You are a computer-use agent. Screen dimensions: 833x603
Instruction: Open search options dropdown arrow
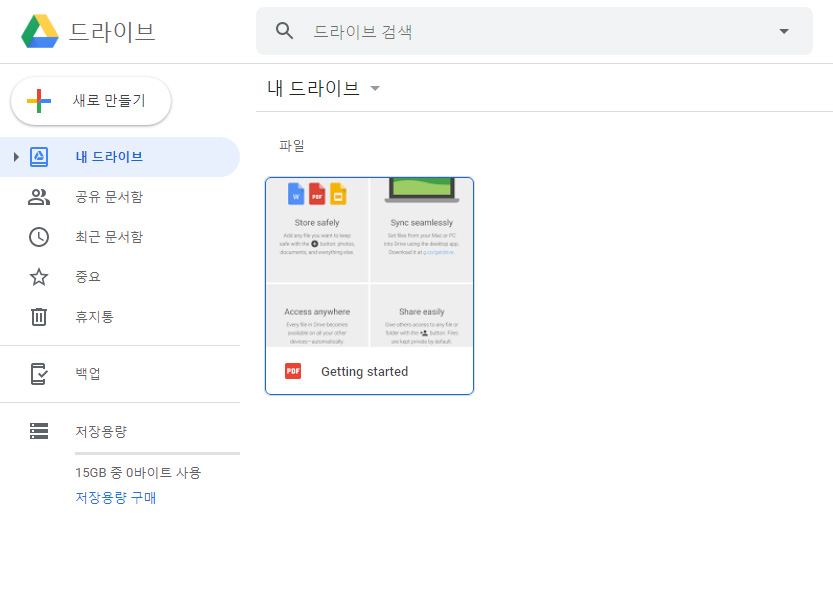[x=783, y=31]
